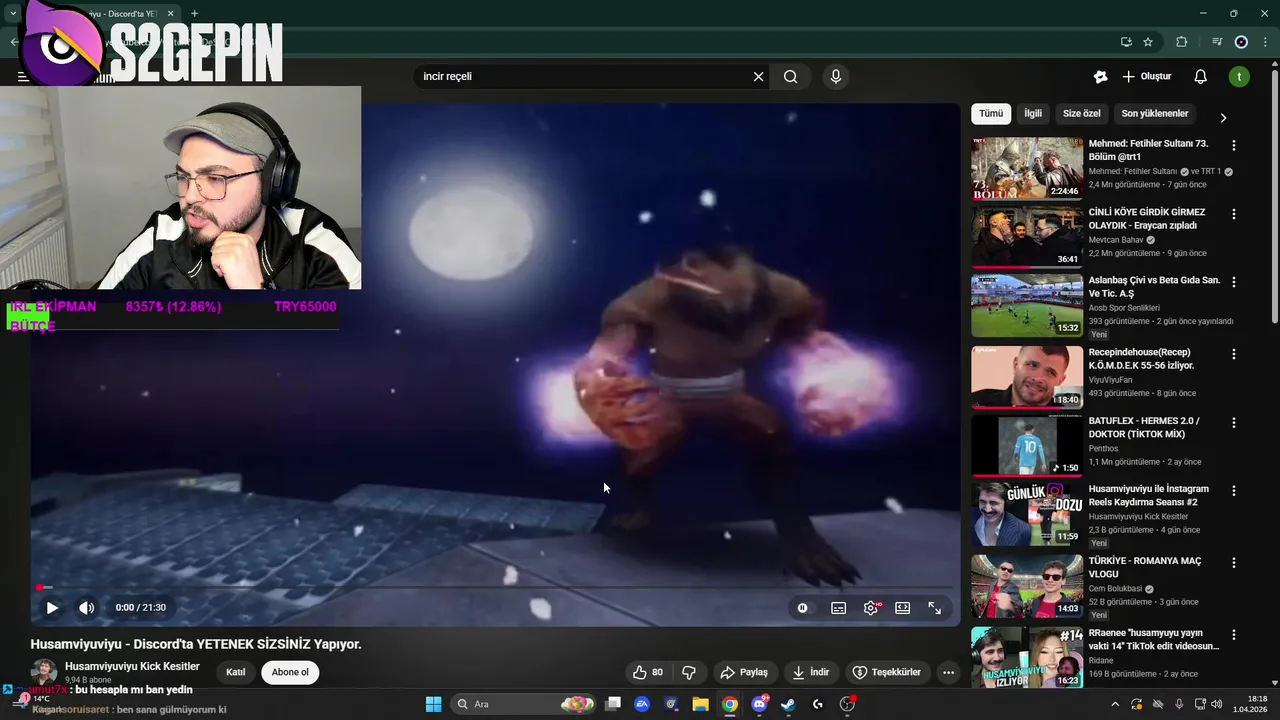Viewport: 1280px width, 720px height.
Task: Open options menu for RRaenee video
Action: pyautogui.click(x=1233, y=635)
